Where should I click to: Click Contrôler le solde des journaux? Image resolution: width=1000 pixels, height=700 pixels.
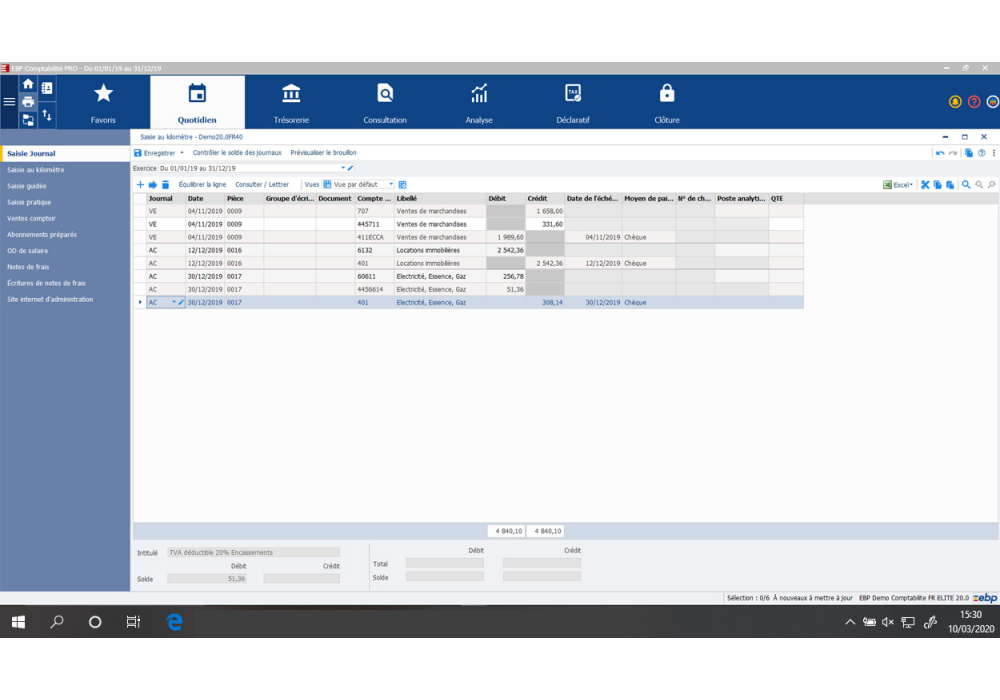[237, 153]
